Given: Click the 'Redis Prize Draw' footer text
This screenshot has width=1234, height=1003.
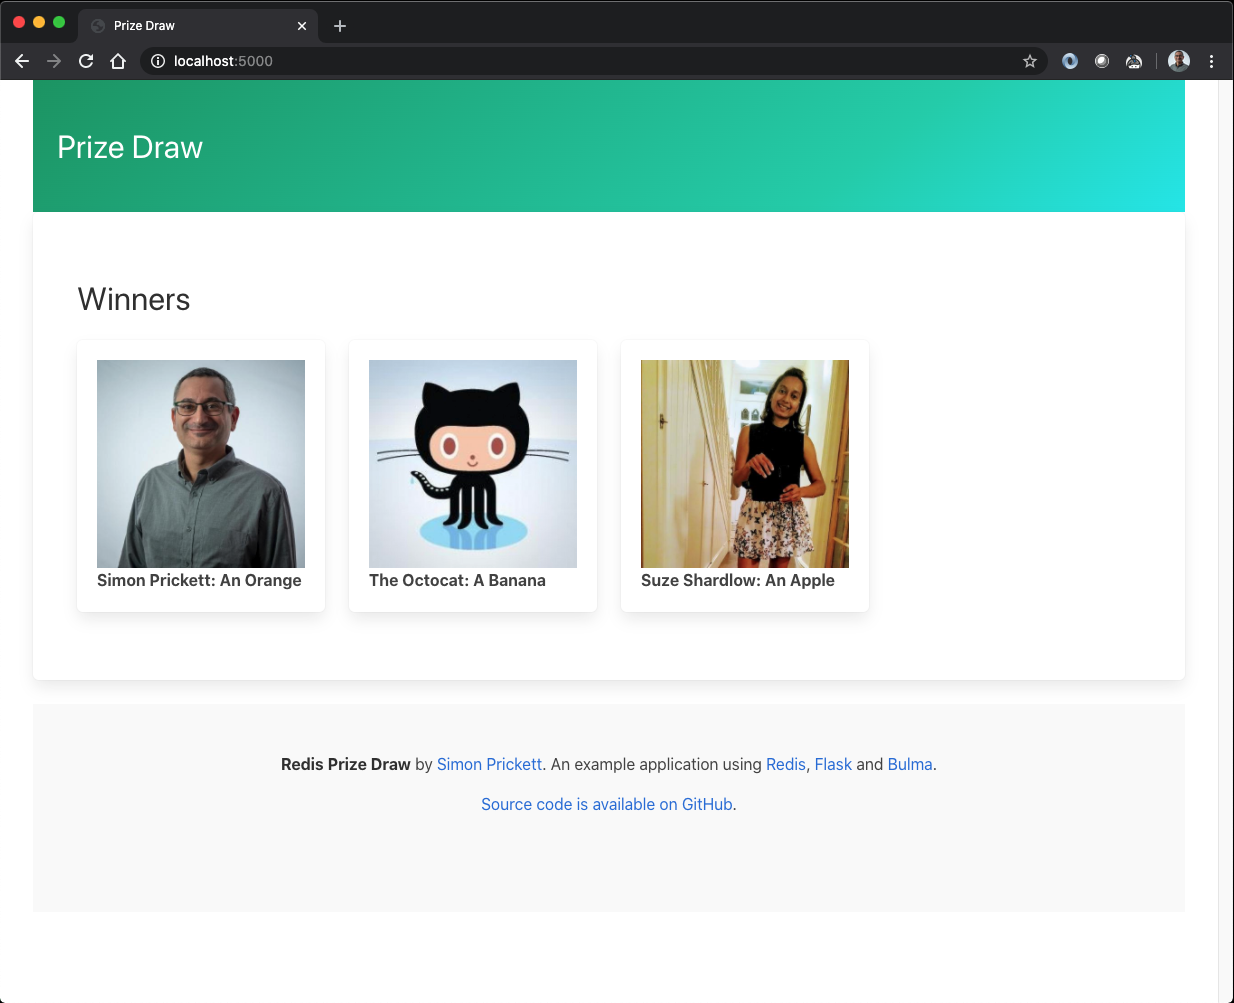Looking at the screenshot, I should point(346,764).
